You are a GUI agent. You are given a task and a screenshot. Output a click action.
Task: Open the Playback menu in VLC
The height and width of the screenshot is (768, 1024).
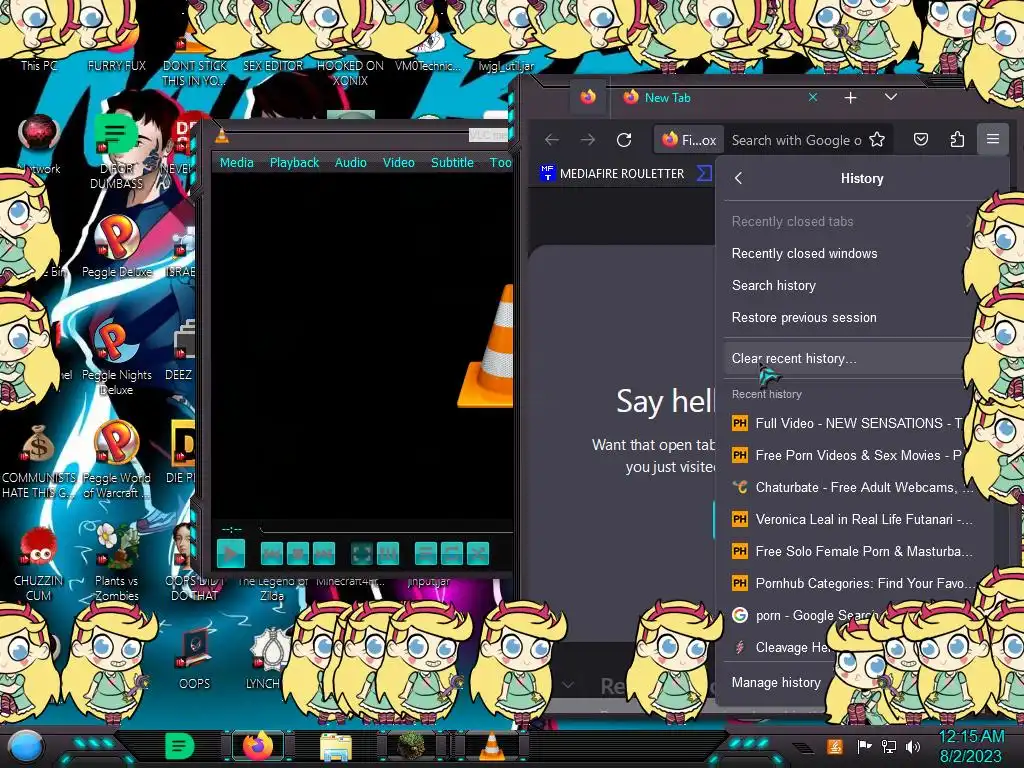point(294,163)
